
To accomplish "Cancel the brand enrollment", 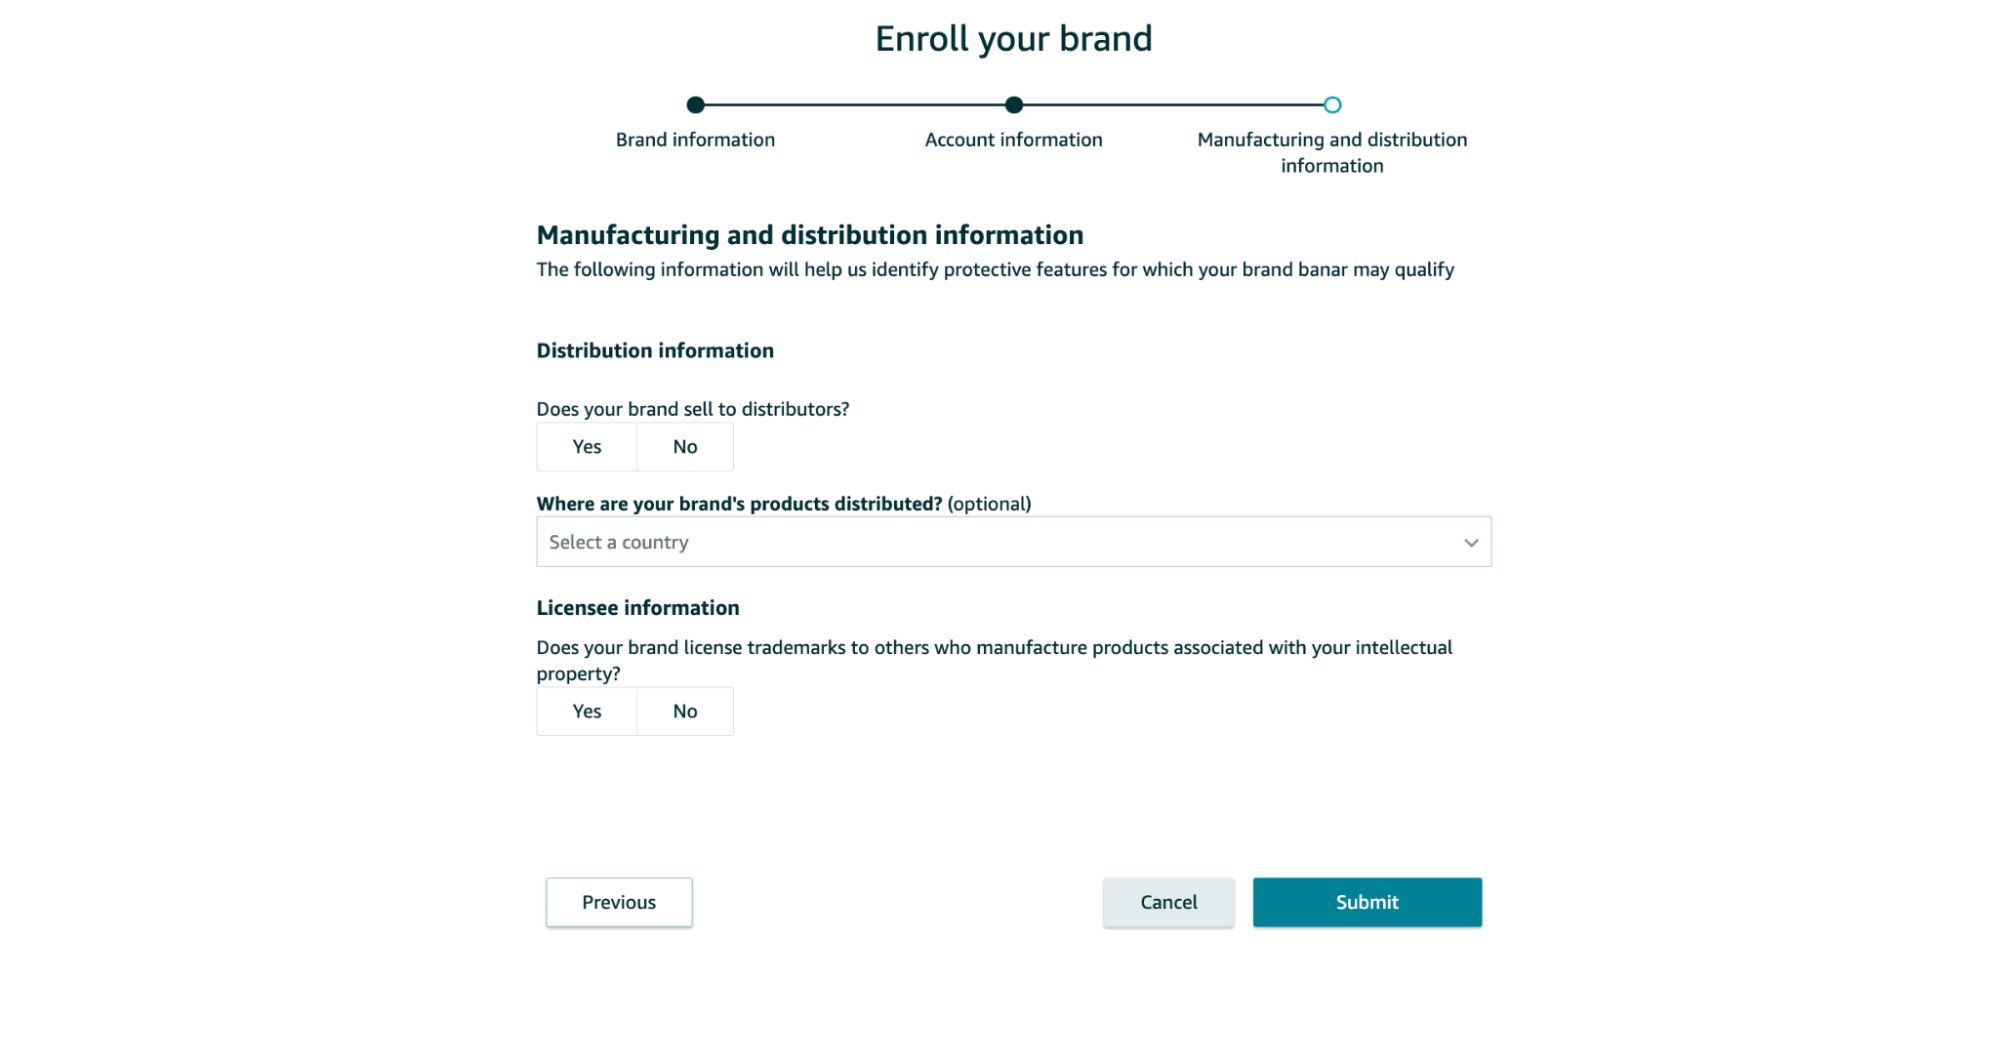I will click(x=1167, y=901).
